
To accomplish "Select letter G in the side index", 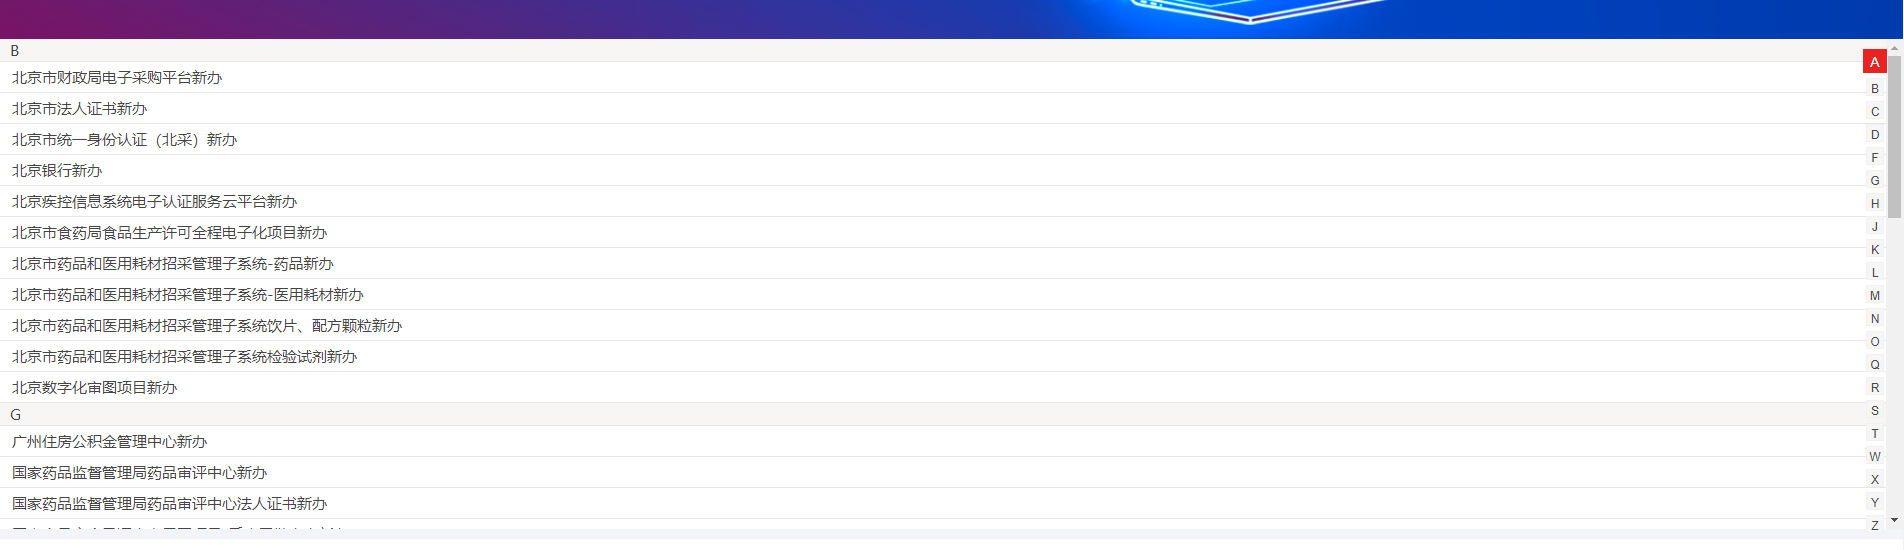I will (1874, 181).
